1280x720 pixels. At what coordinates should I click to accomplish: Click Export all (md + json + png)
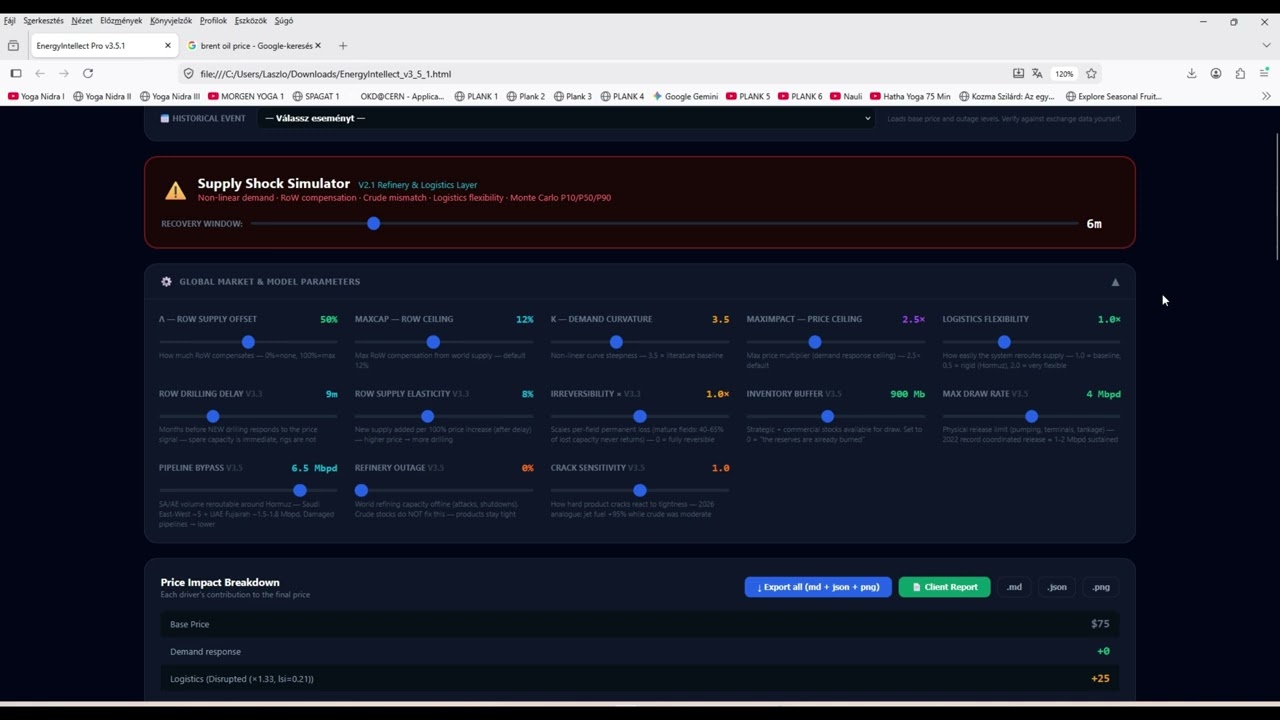click(818, 587)
